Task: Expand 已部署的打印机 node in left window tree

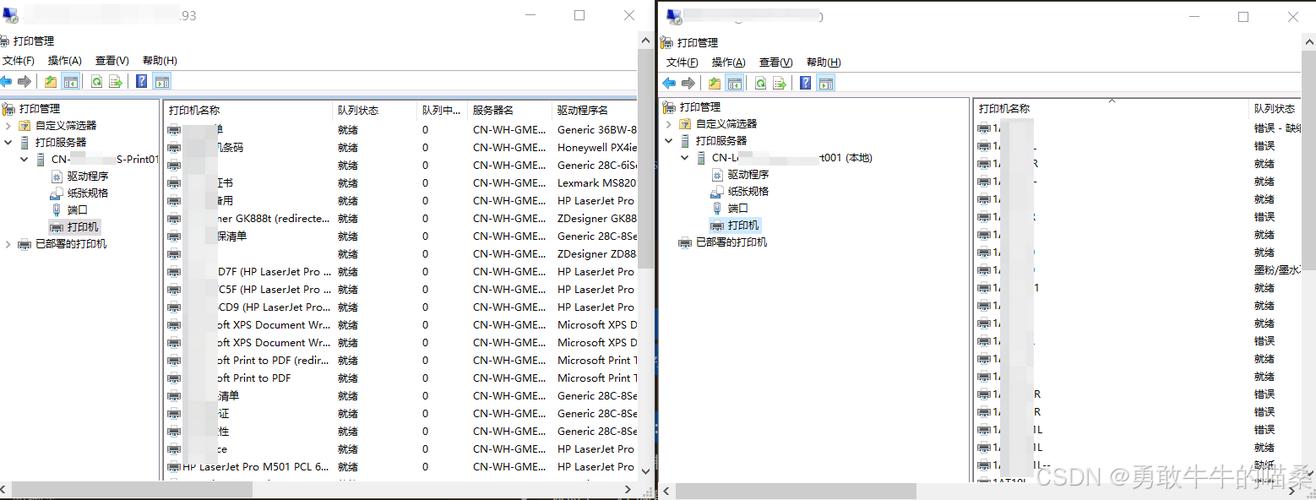Action: pos(8,244)
